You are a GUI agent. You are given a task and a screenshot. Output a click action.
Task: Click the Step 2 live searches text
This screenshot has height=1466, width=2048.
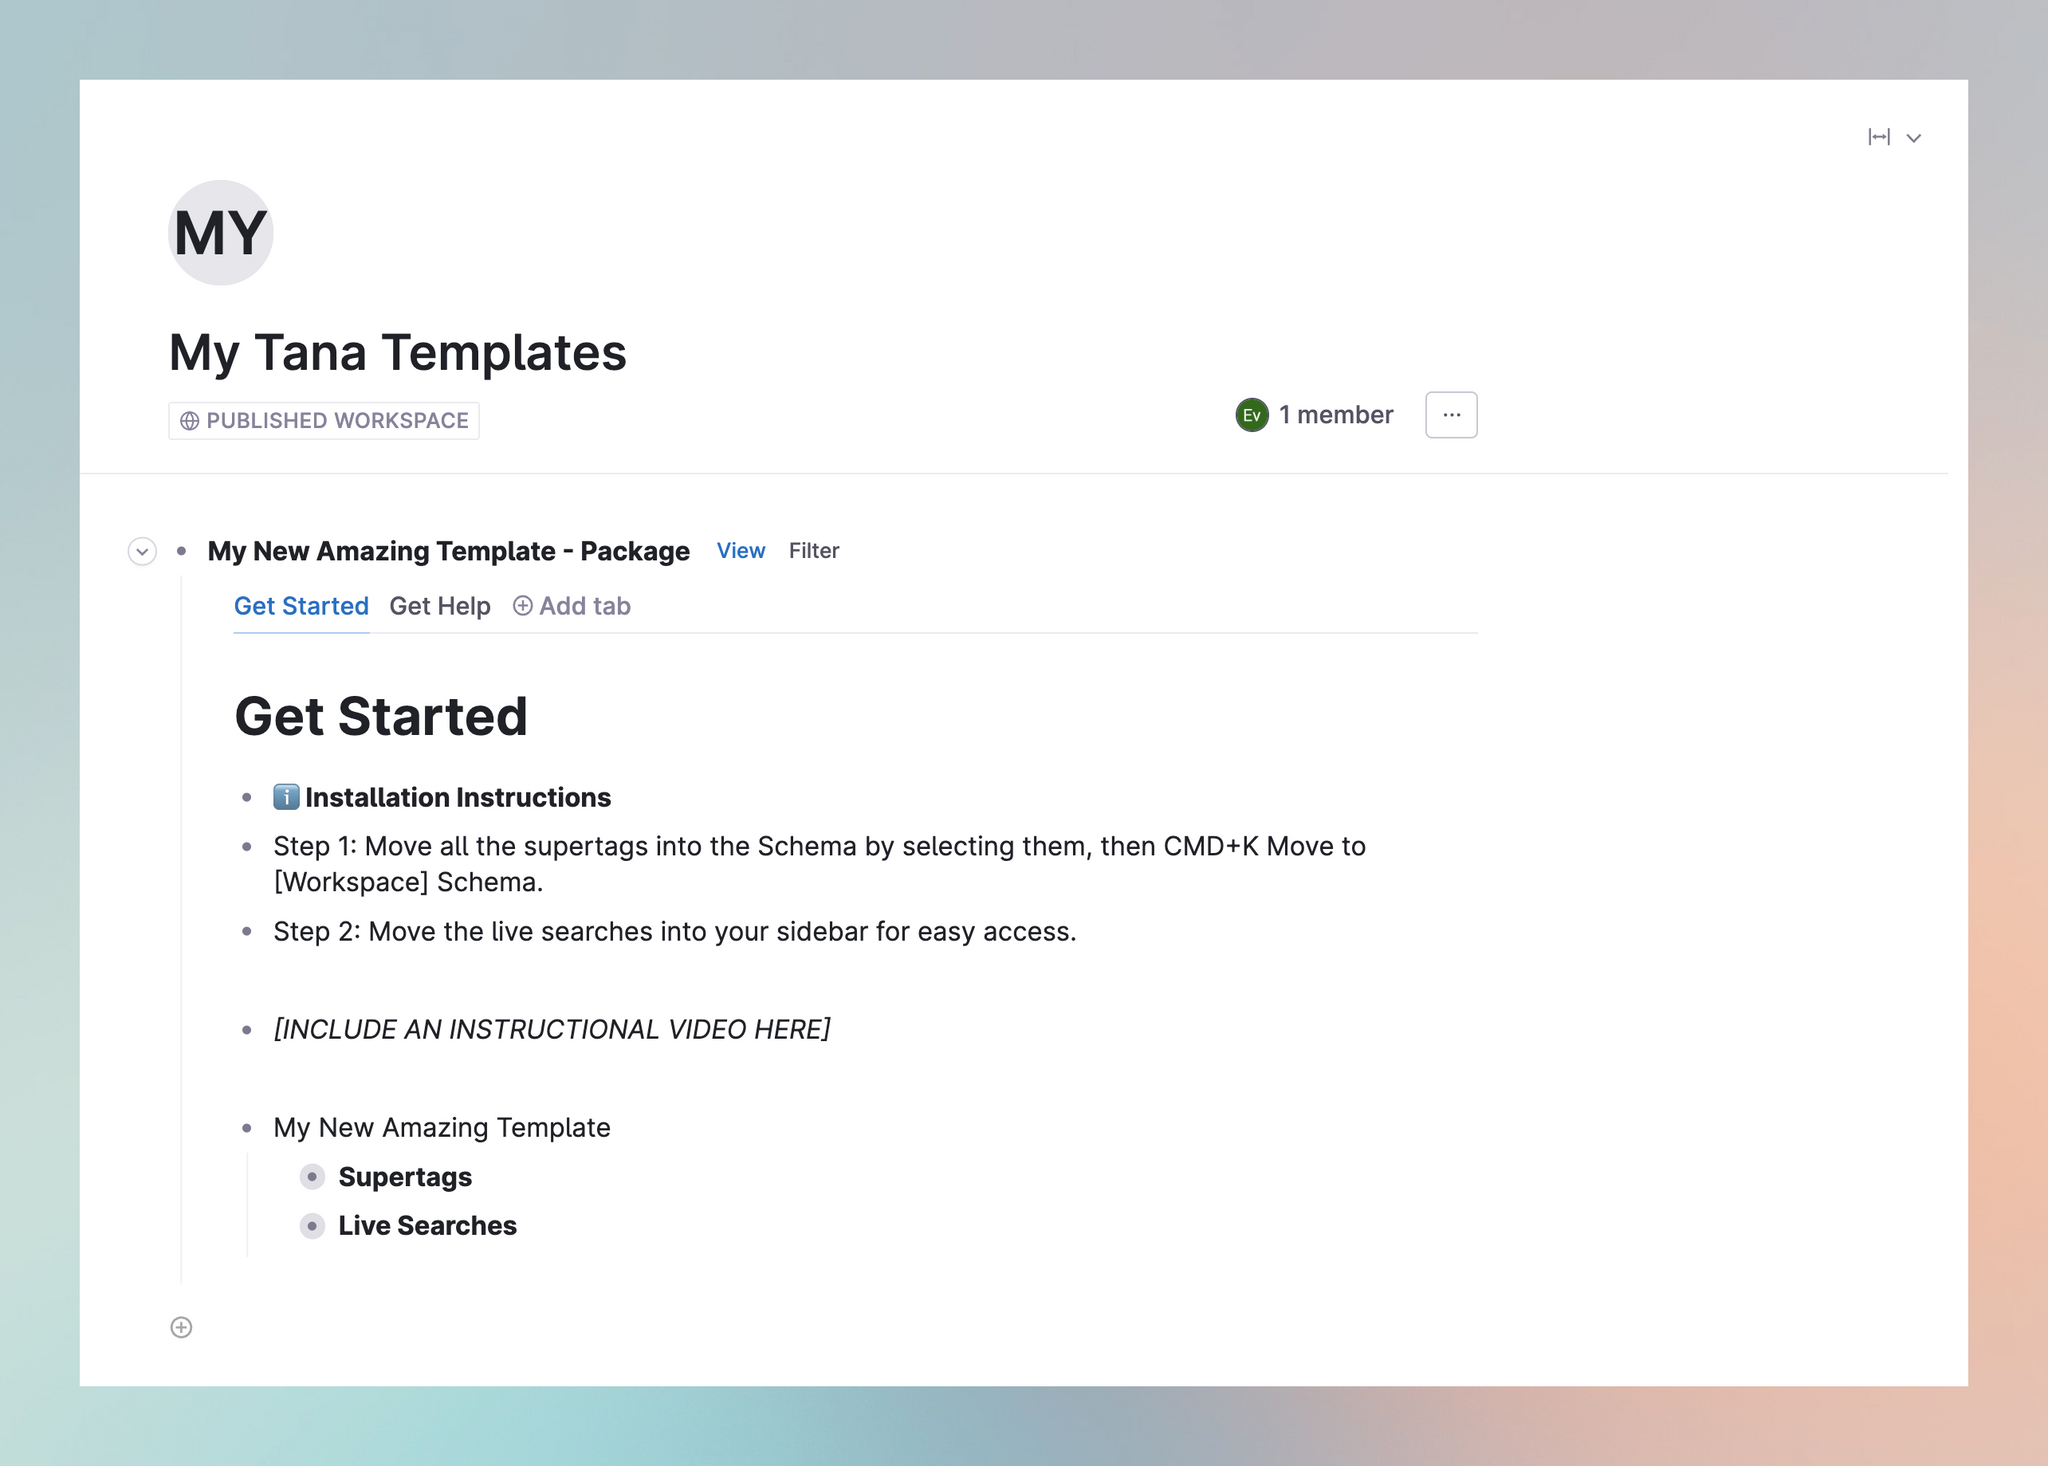point(675,932)
